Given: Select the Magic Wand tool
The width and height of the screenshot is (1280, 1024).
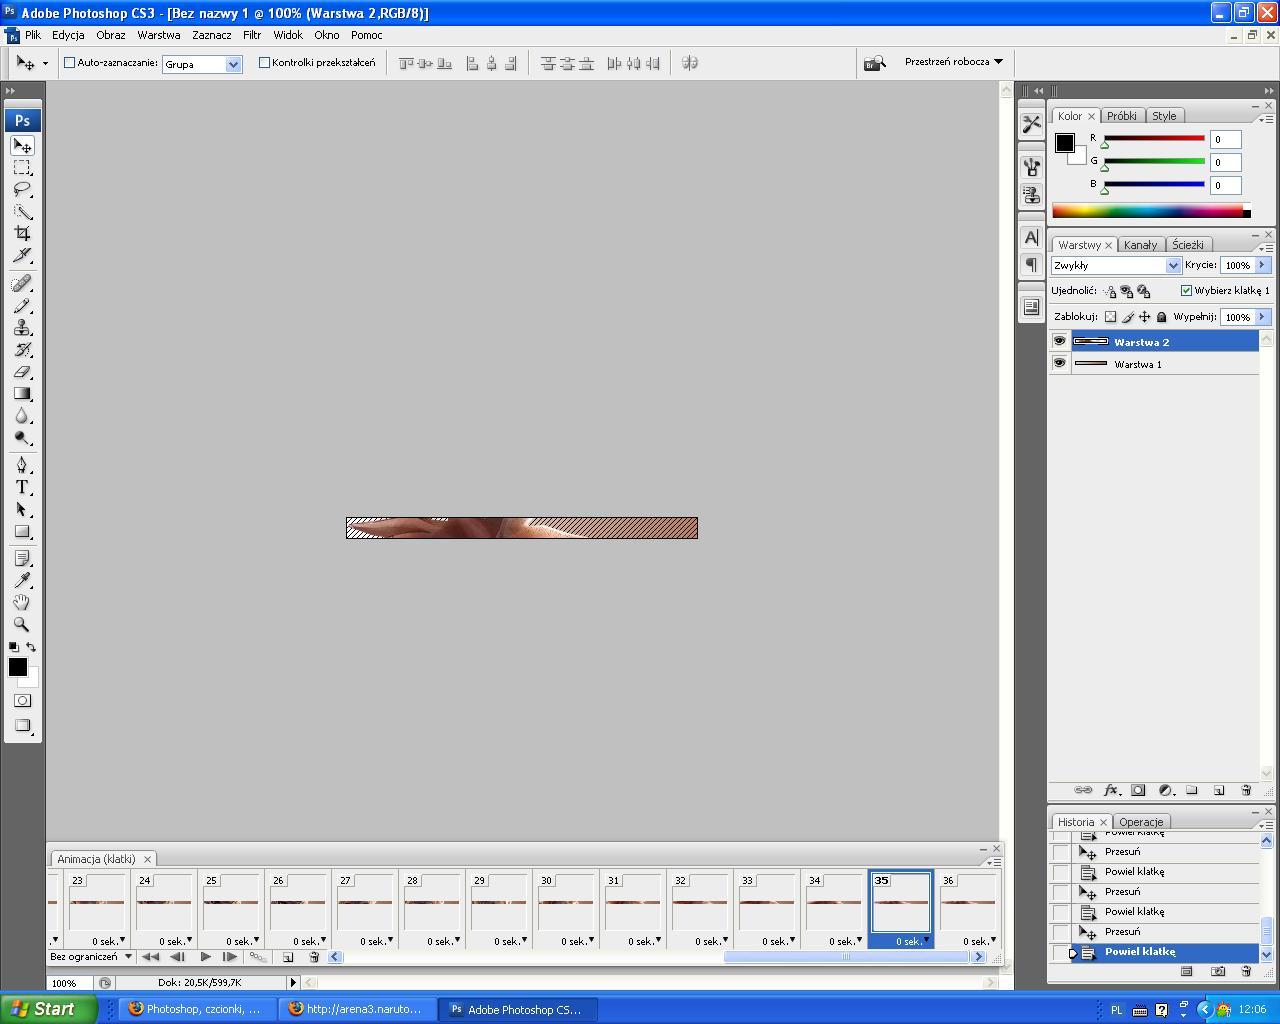Looking at the screenshot, I should [x=22, y=212].
